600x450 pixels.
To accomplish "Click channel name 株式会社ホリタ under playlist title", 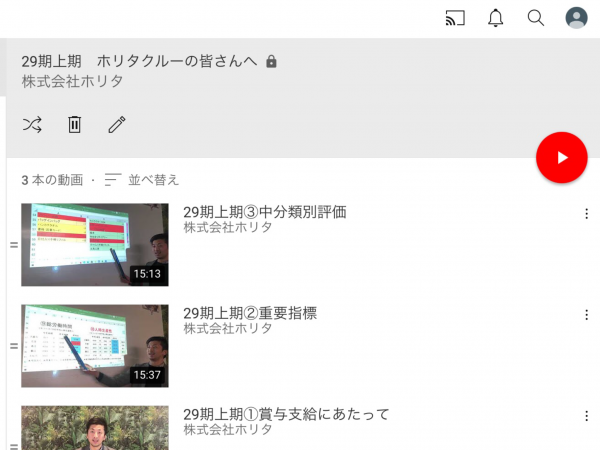I will [72, 81].
